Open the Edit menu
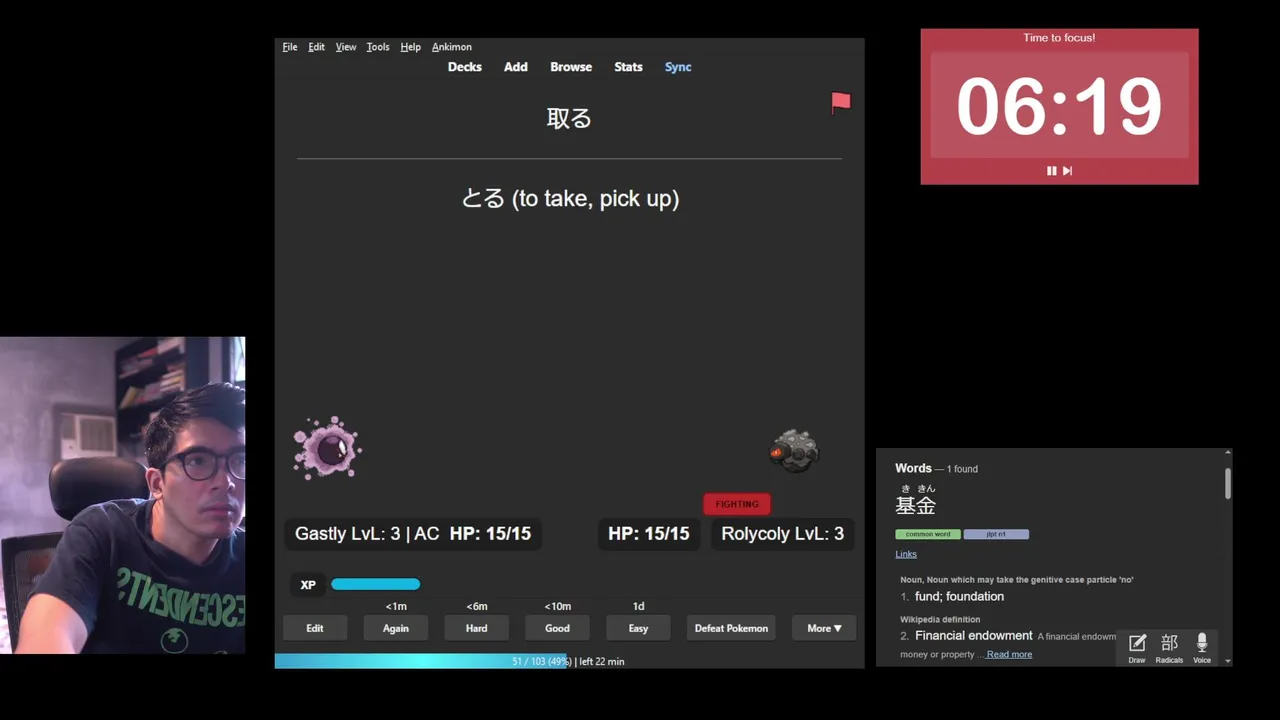Image resolution: width=1280 pixels, height=720 pixels. [316, 47]
